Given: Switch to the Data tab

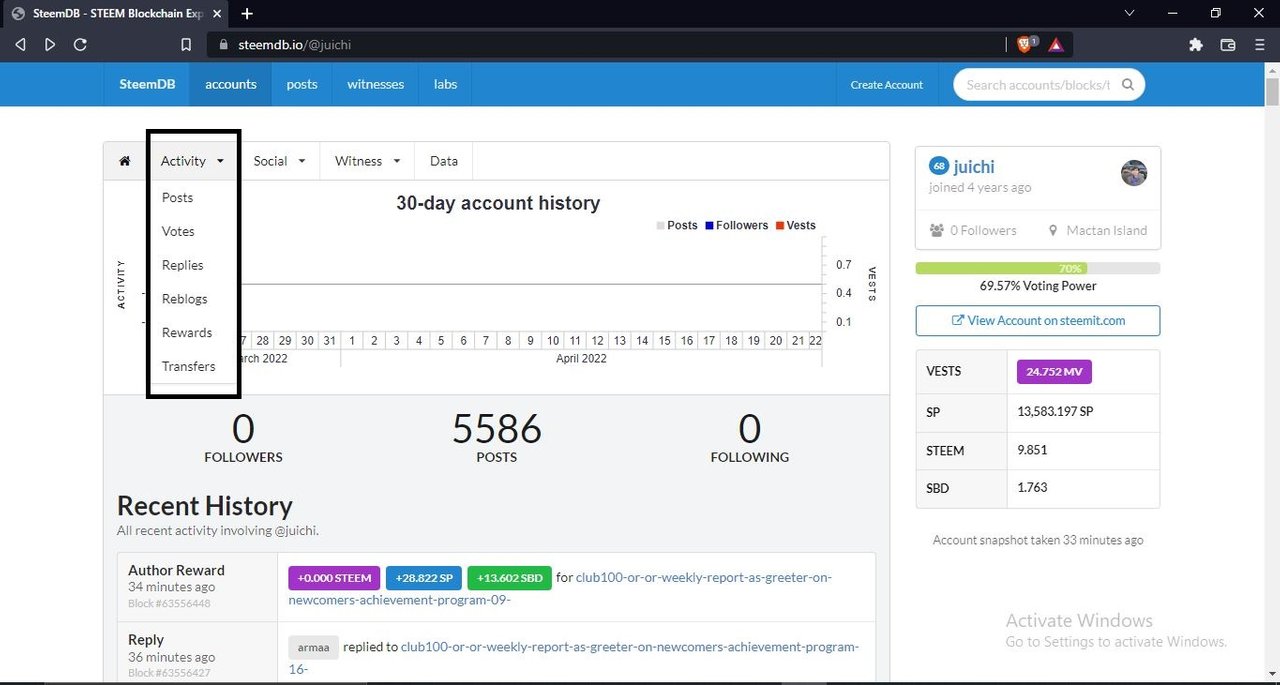Looking at the screenshot, I should [444, 161].
